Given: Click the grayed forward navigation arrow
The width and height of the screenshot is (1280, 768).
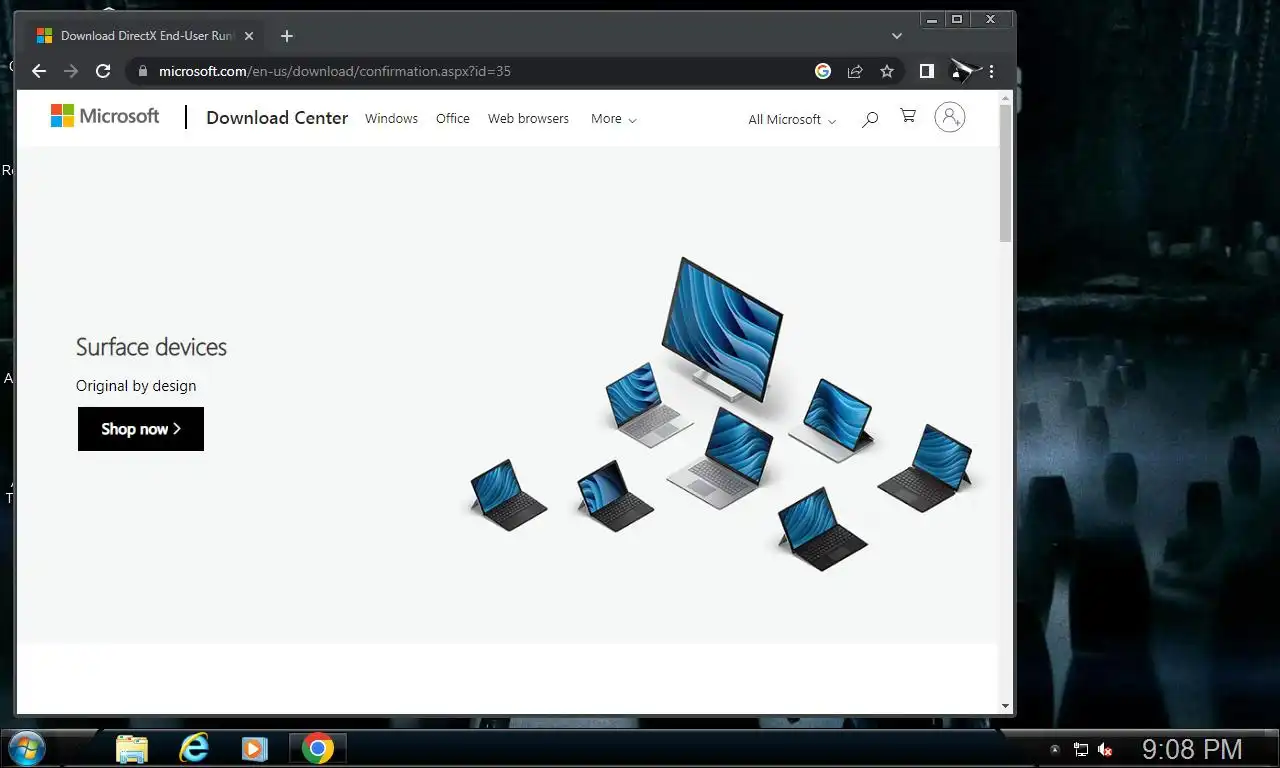Looking at the screenshot, I should pyautogui.click(x=71, y=71).
